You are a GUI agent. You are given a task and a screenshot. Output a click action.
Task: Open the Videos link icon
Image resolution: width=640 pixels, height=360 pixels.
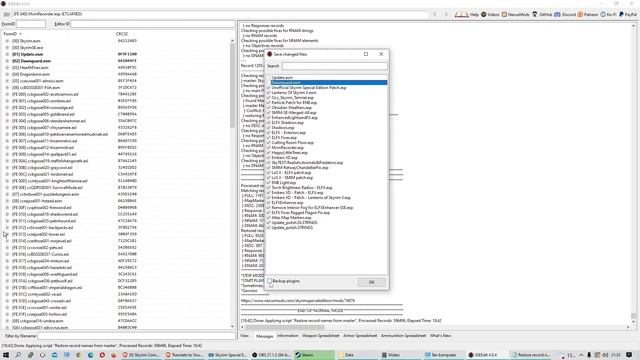pos(484,14)
